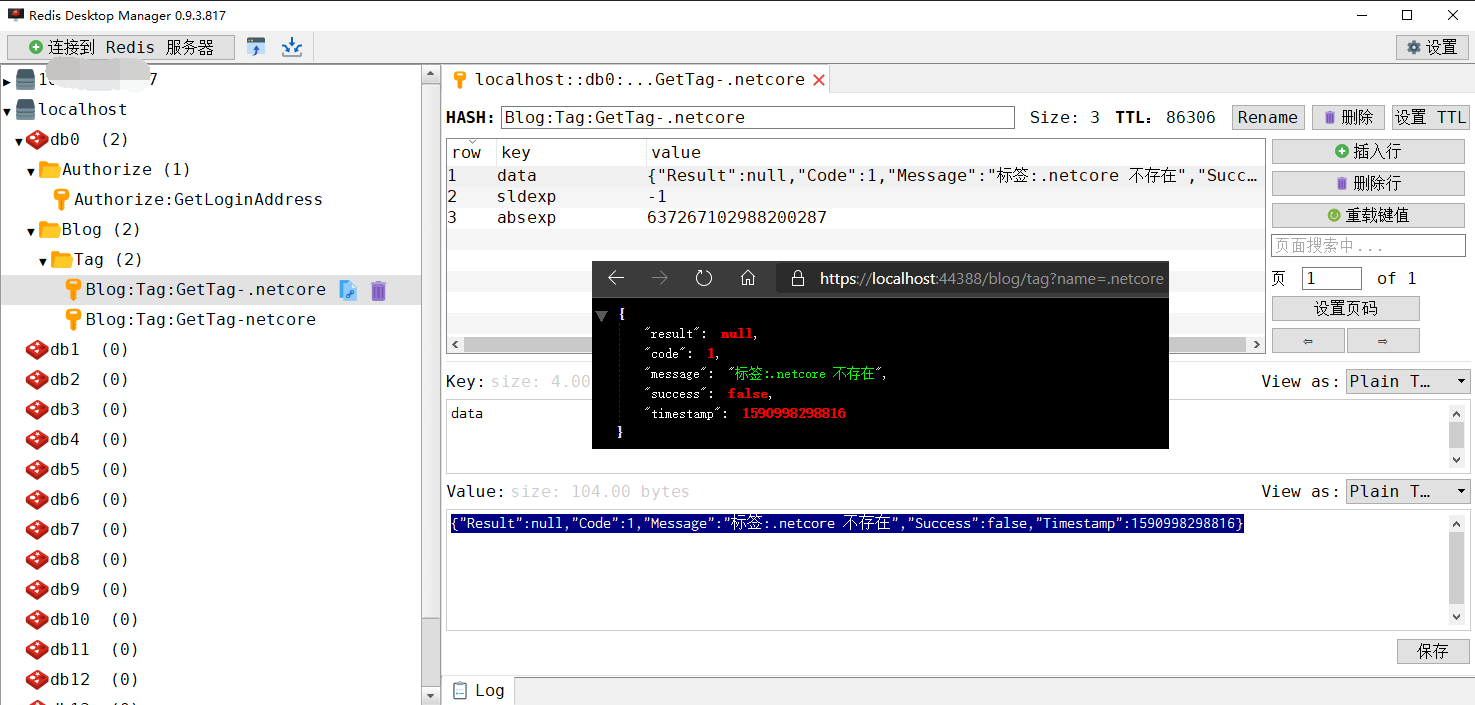Open the Value 'View as' dropdown
Image resolution: width=1475 pixels, height=705 pixels.
1407,491
